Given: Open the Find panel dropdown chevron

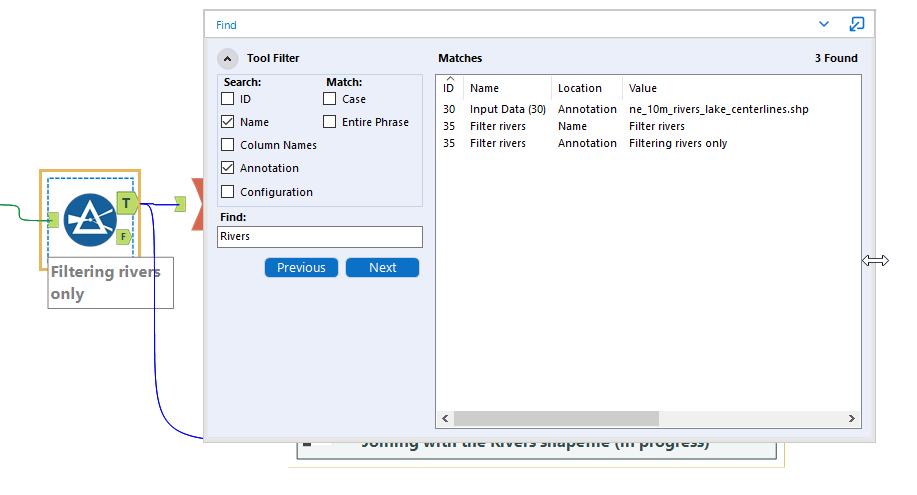Looking at the screenshot, I should pos(824,24).
